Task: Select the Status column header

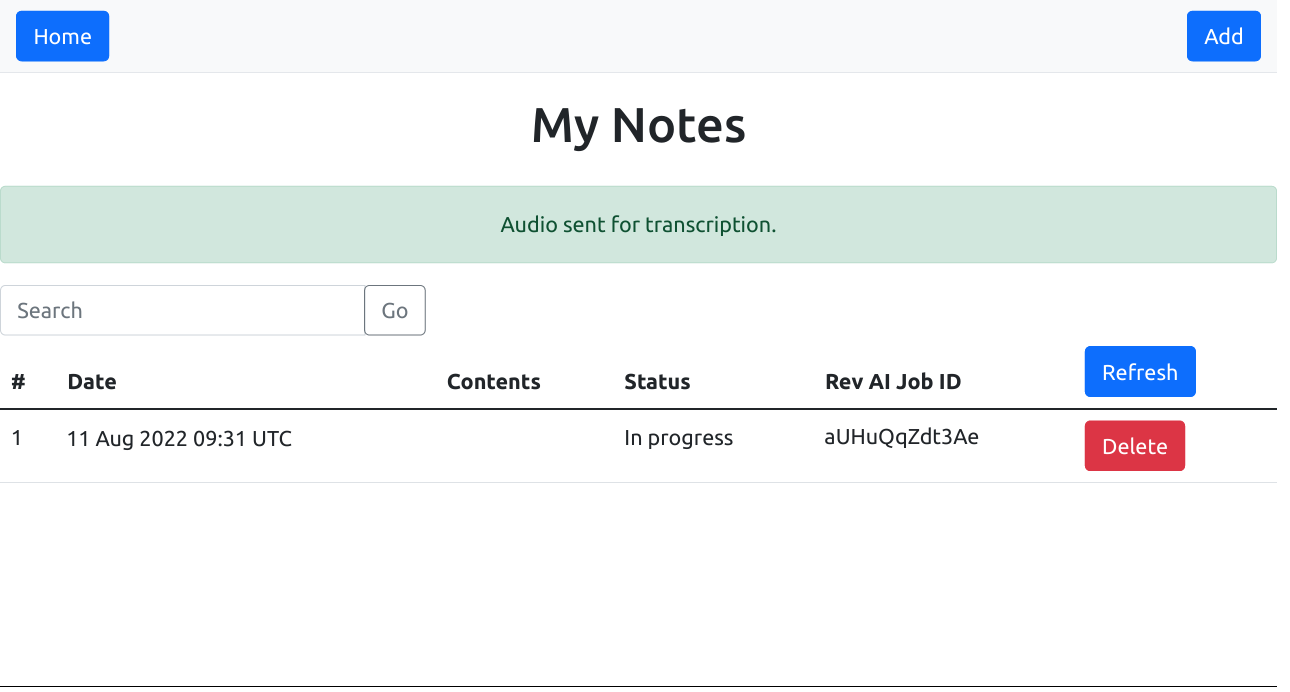Action: tap(657, 381)
